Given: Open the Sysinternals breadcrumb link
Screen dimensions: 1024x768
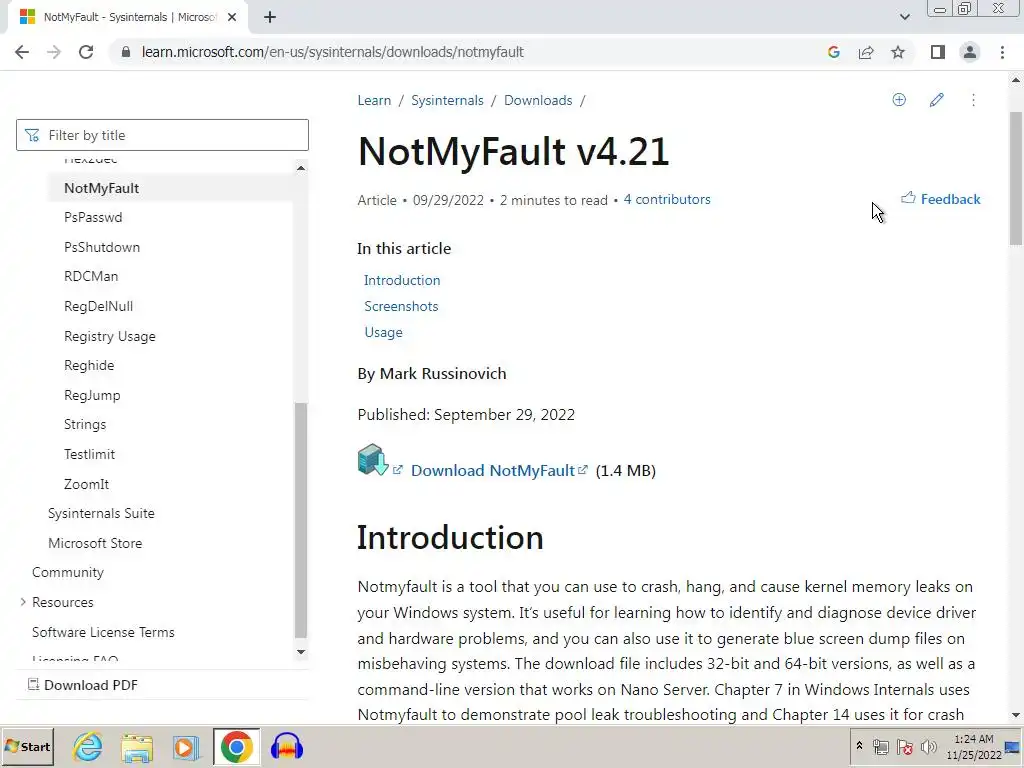Looking at the screenshot, I should 447,101.
